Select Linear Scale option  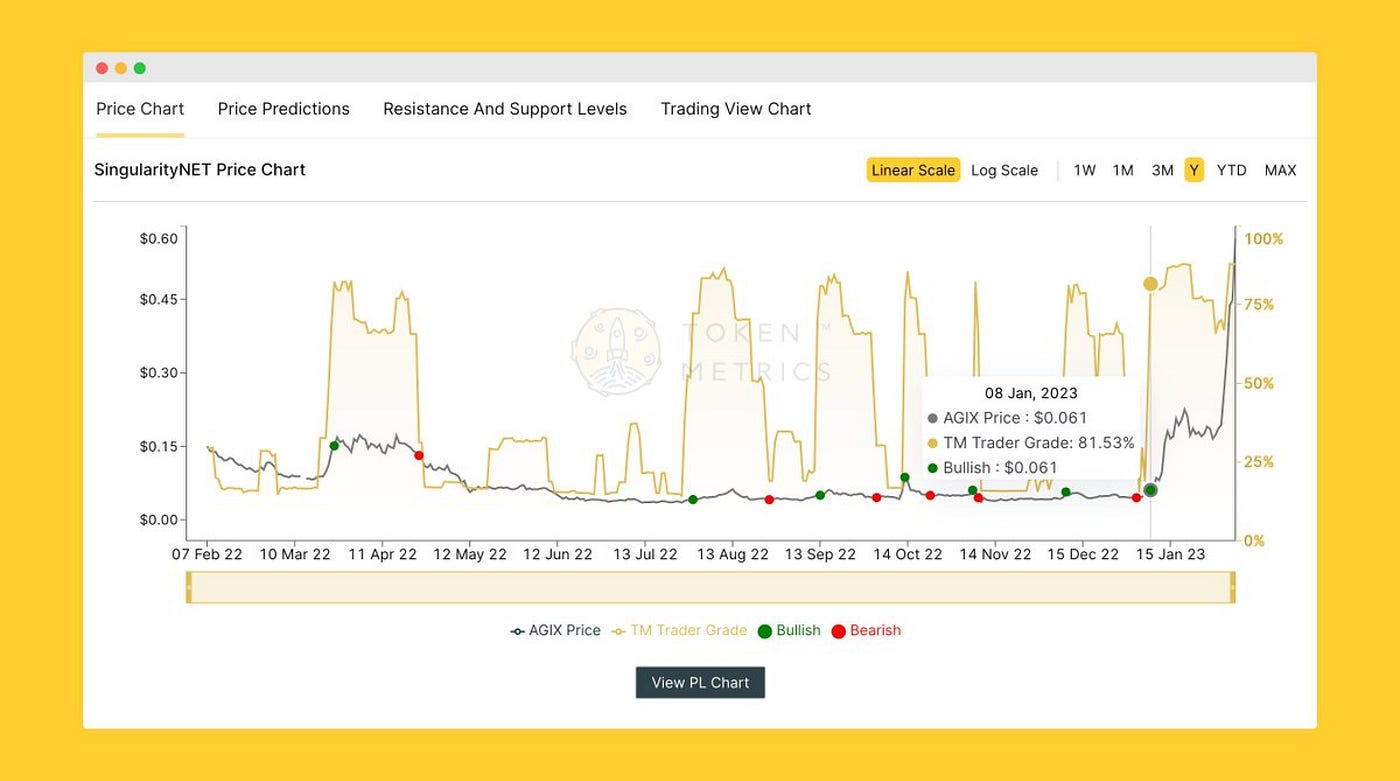click(x=913, y=170)
